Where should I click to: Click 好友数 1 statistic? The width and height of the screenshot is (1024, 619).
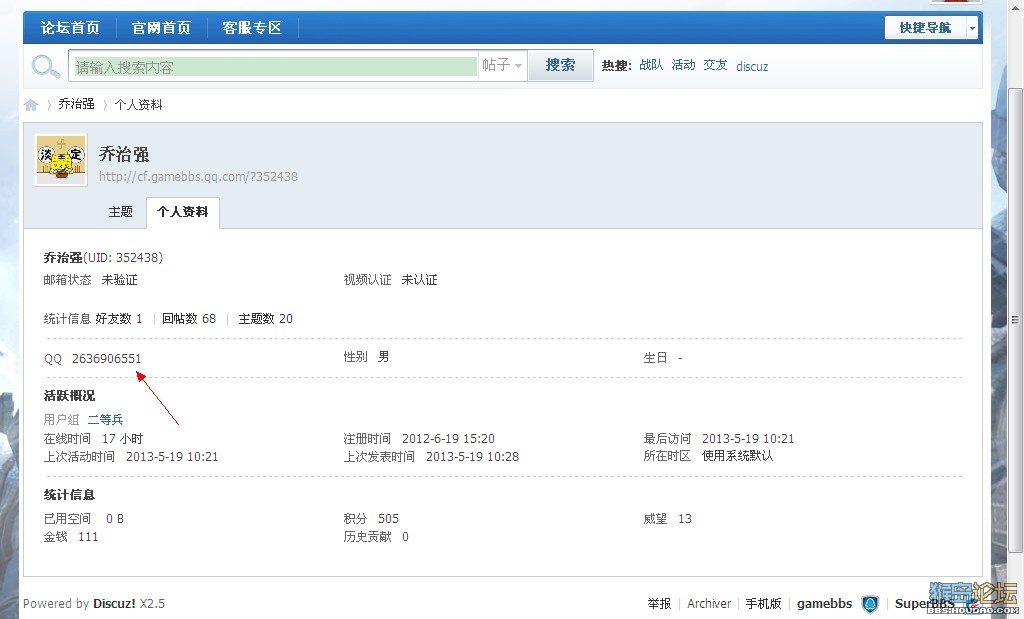[119, 319]
